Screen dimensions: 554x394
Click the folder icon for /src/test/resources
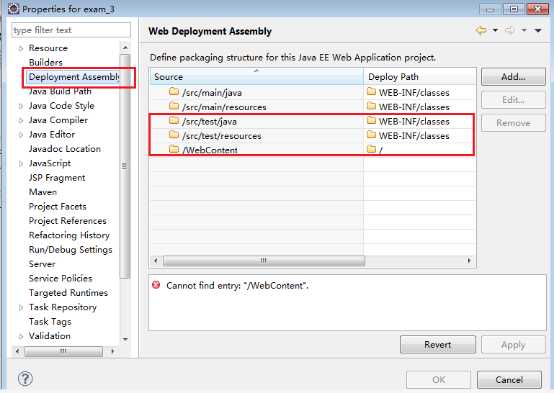[173, 135]
